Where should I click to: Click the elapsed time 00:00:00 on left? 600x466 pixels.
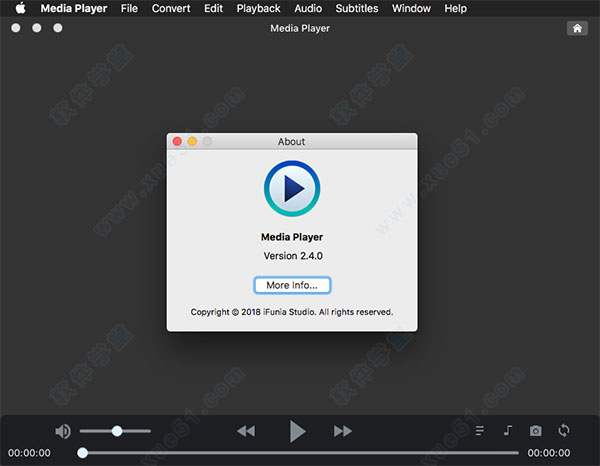29,453
